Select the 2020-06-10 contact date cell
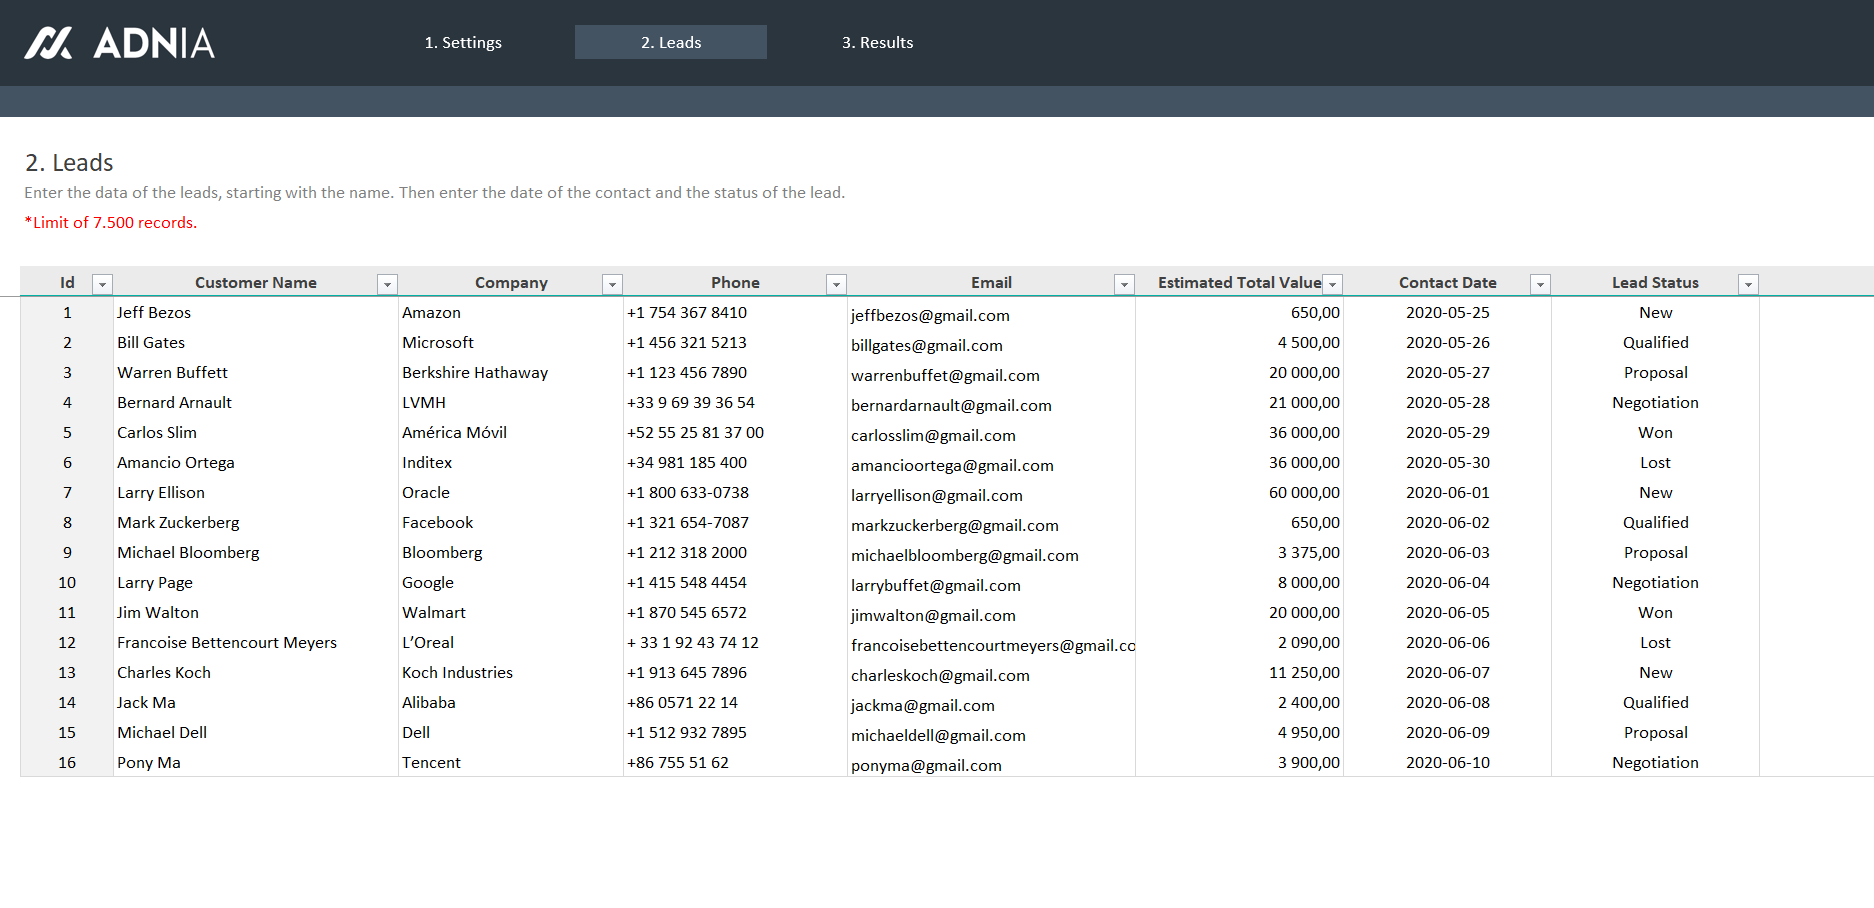The height and width of the screenshot is (908, 1874). (1447, 763)
